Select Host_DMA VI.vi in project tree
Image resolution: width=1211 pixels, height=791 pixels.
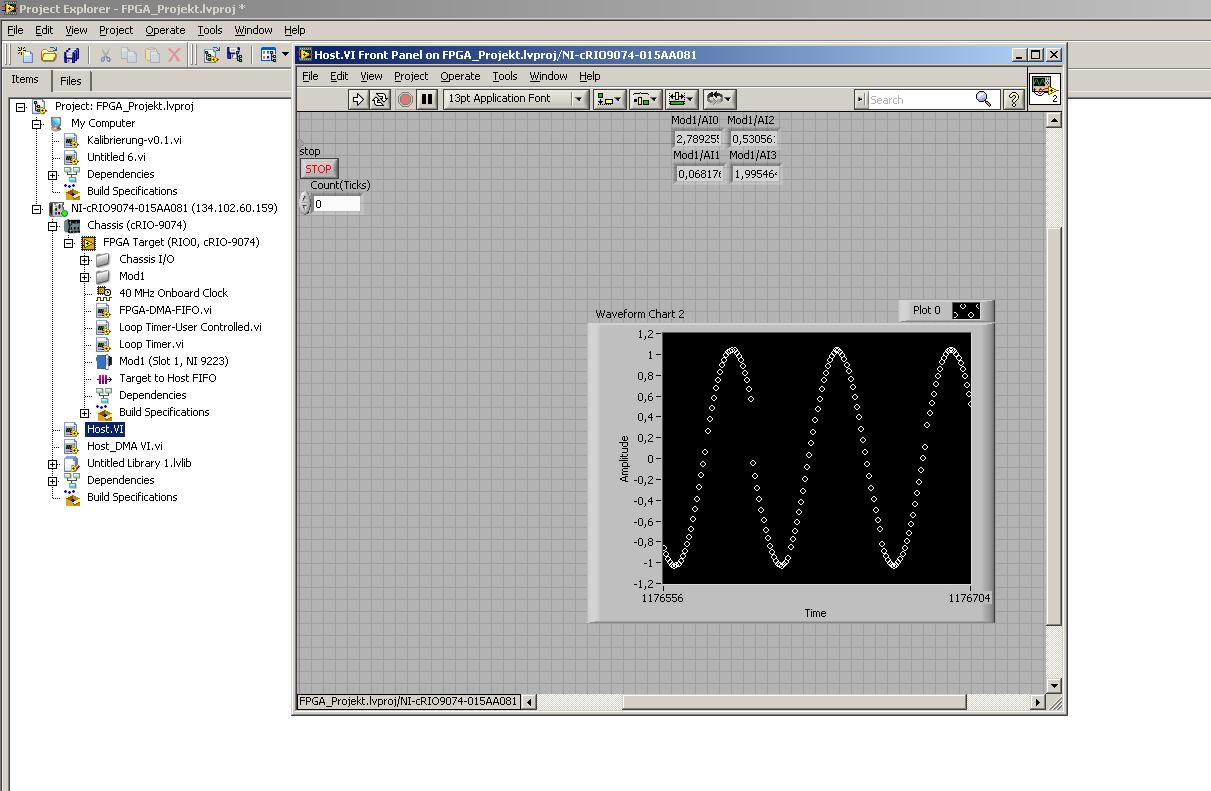click(x=124, y=447)
